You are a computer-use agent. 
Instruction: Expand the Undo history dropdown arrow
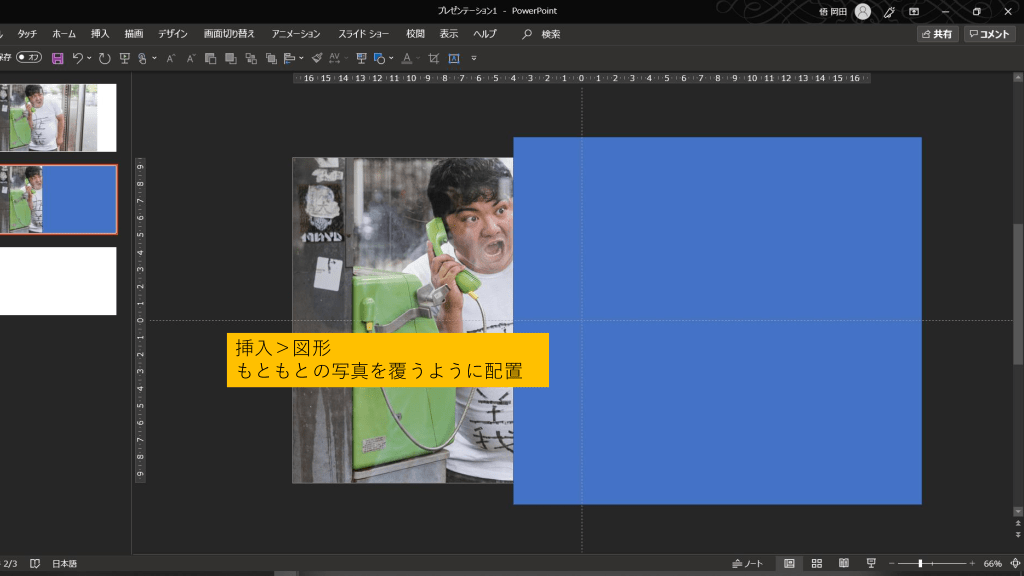(x=89, y=58)
